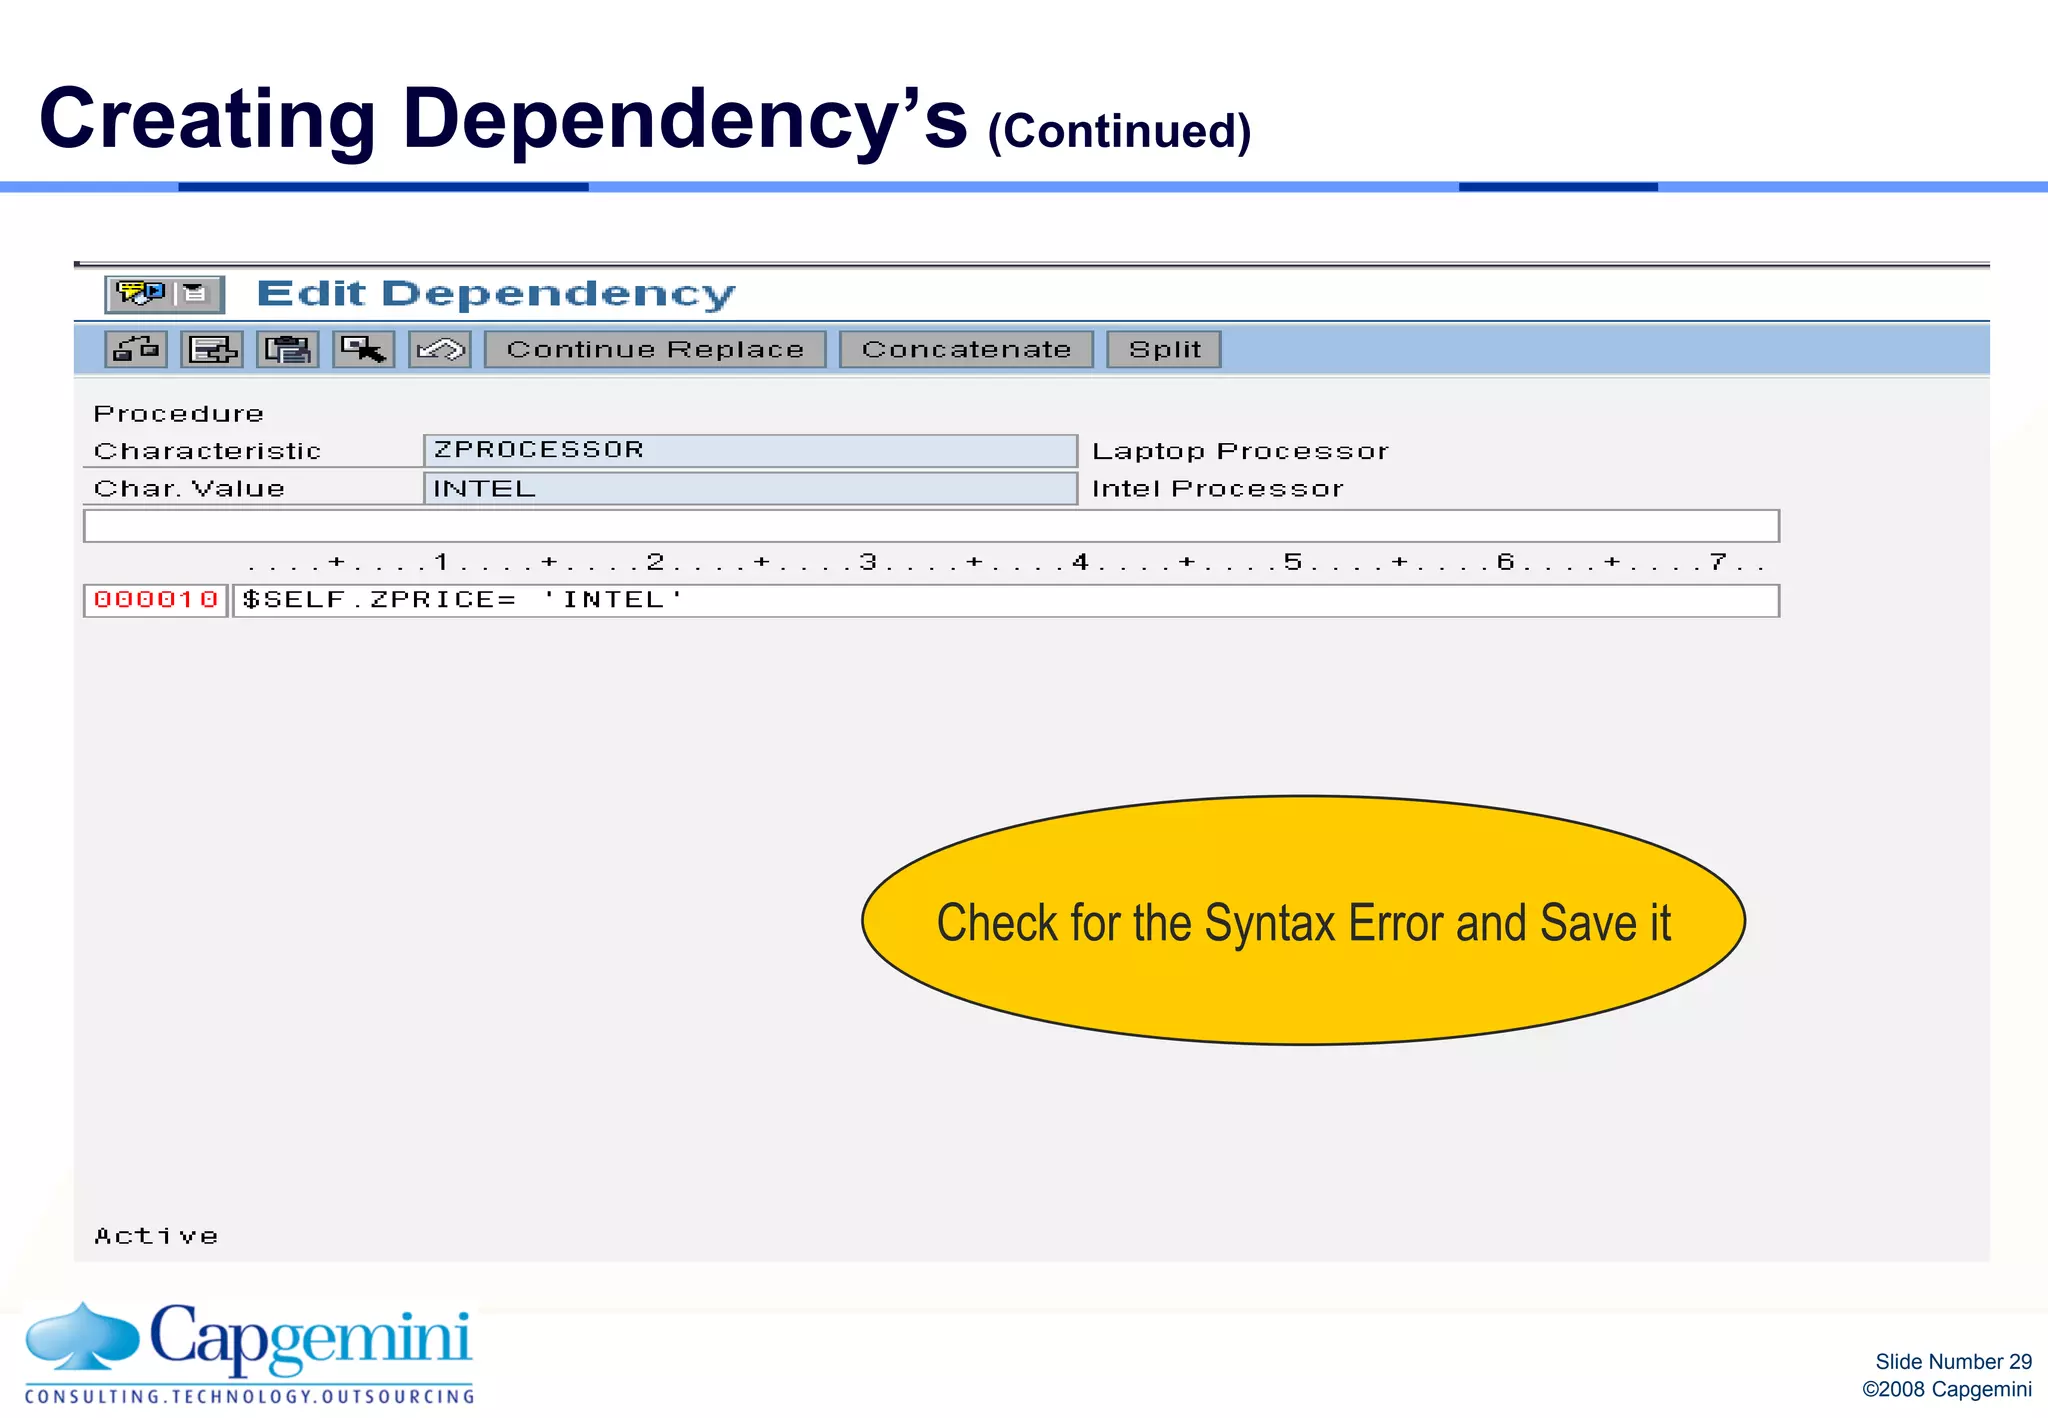Click the select cursor toolbar icon
2048x1418 pixels.
pos(364,350)
